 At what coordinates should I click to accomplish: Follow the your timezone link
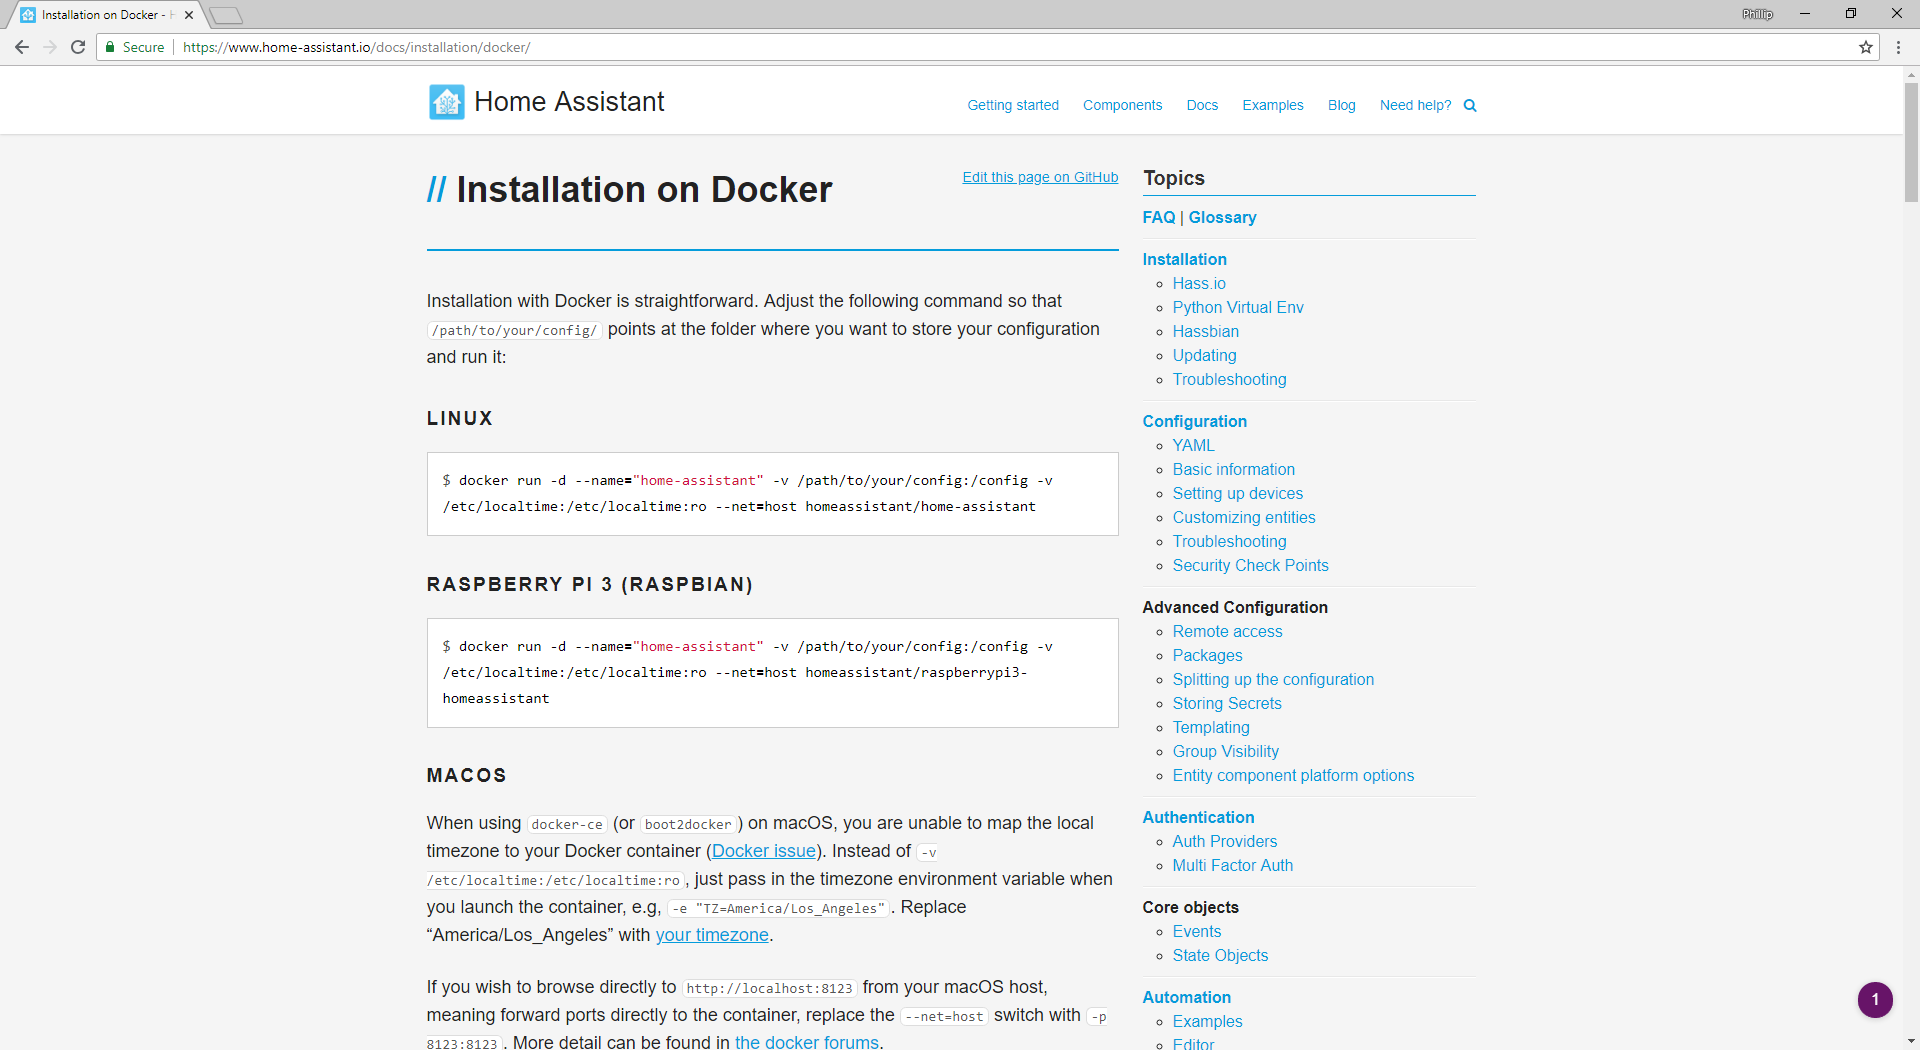click(x=712, y=935)
